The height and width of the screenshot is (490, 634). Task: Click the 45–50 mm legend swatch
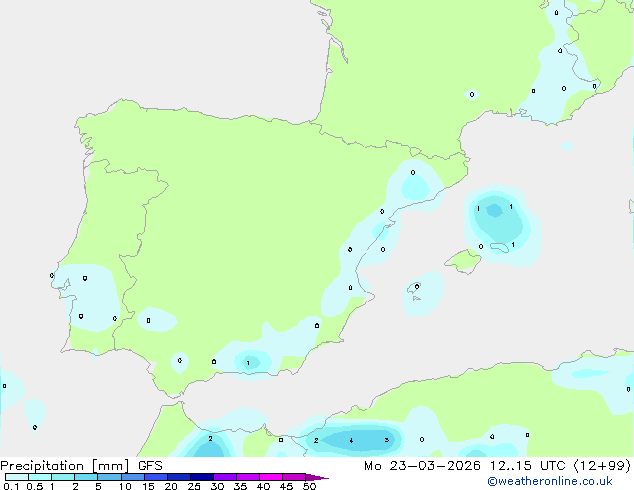294,477
